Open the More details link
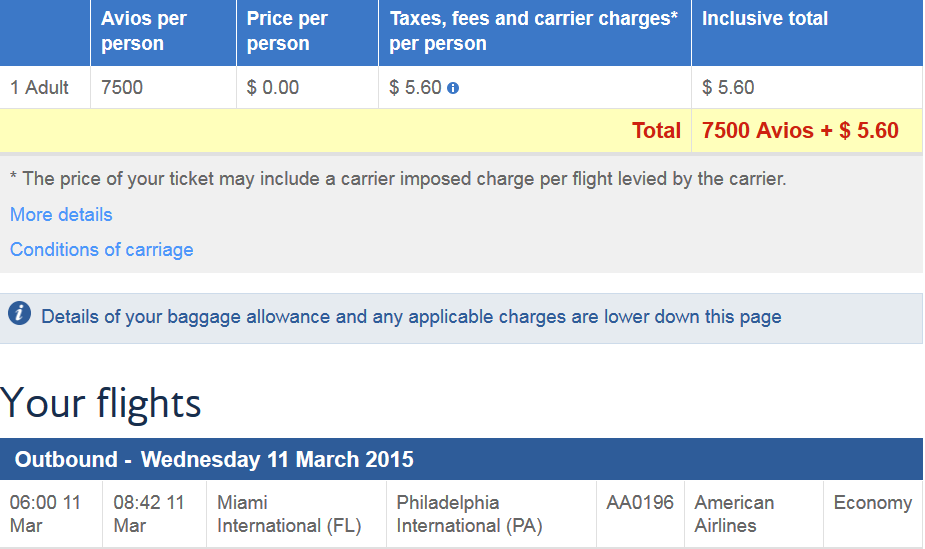Screen dimensions: 925x549 coord(61,215)
